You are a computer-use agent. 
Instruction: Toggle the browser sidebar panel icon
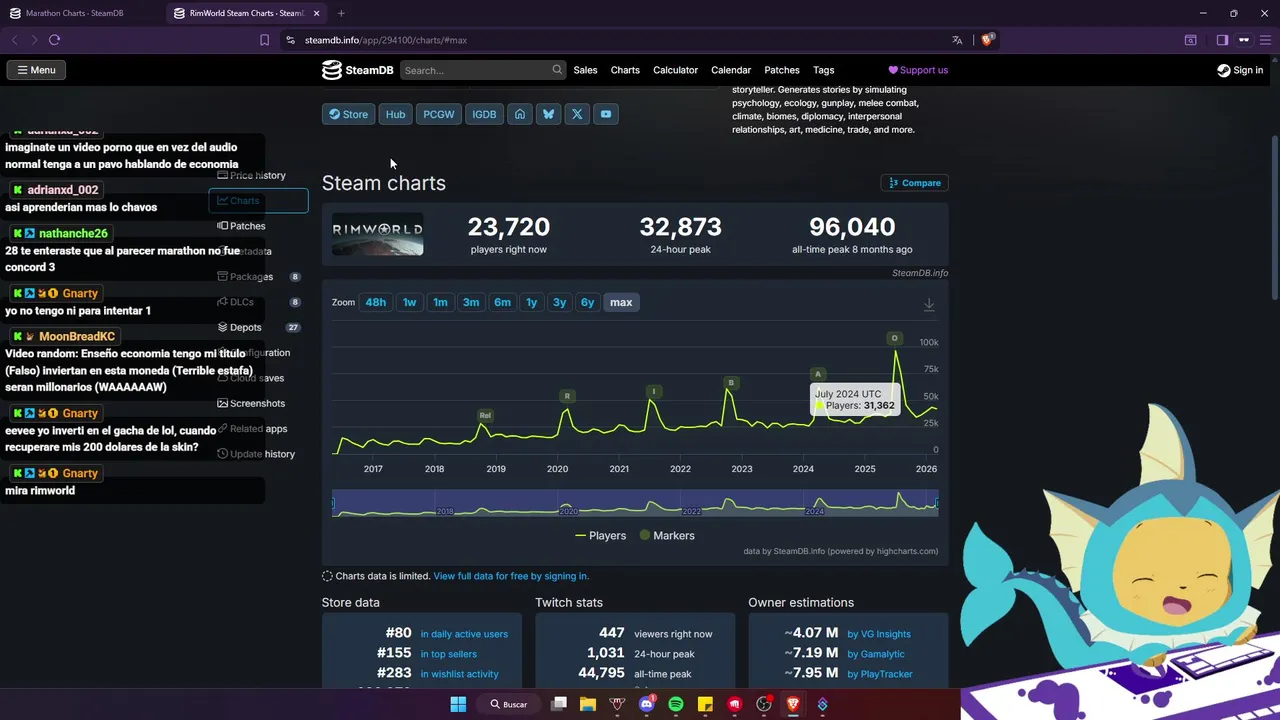pos(1222,40)
